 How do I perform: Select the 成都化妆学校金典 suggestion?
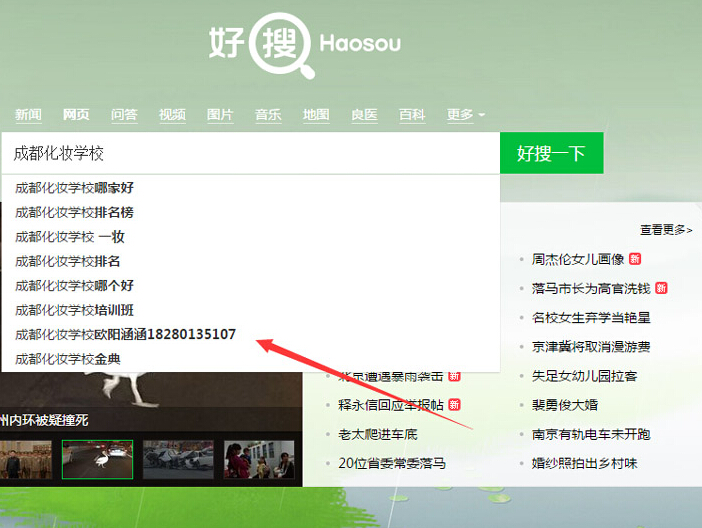click(x=68, y=358)
